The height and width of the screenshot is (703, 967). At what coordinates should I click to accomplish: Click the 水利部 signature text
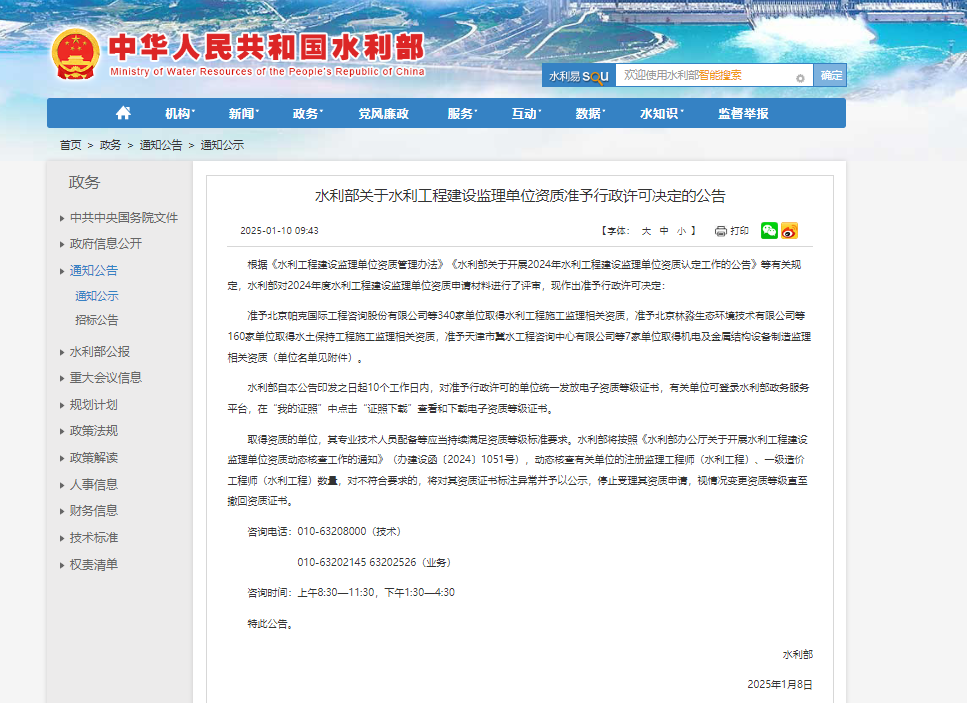(797, 654)
